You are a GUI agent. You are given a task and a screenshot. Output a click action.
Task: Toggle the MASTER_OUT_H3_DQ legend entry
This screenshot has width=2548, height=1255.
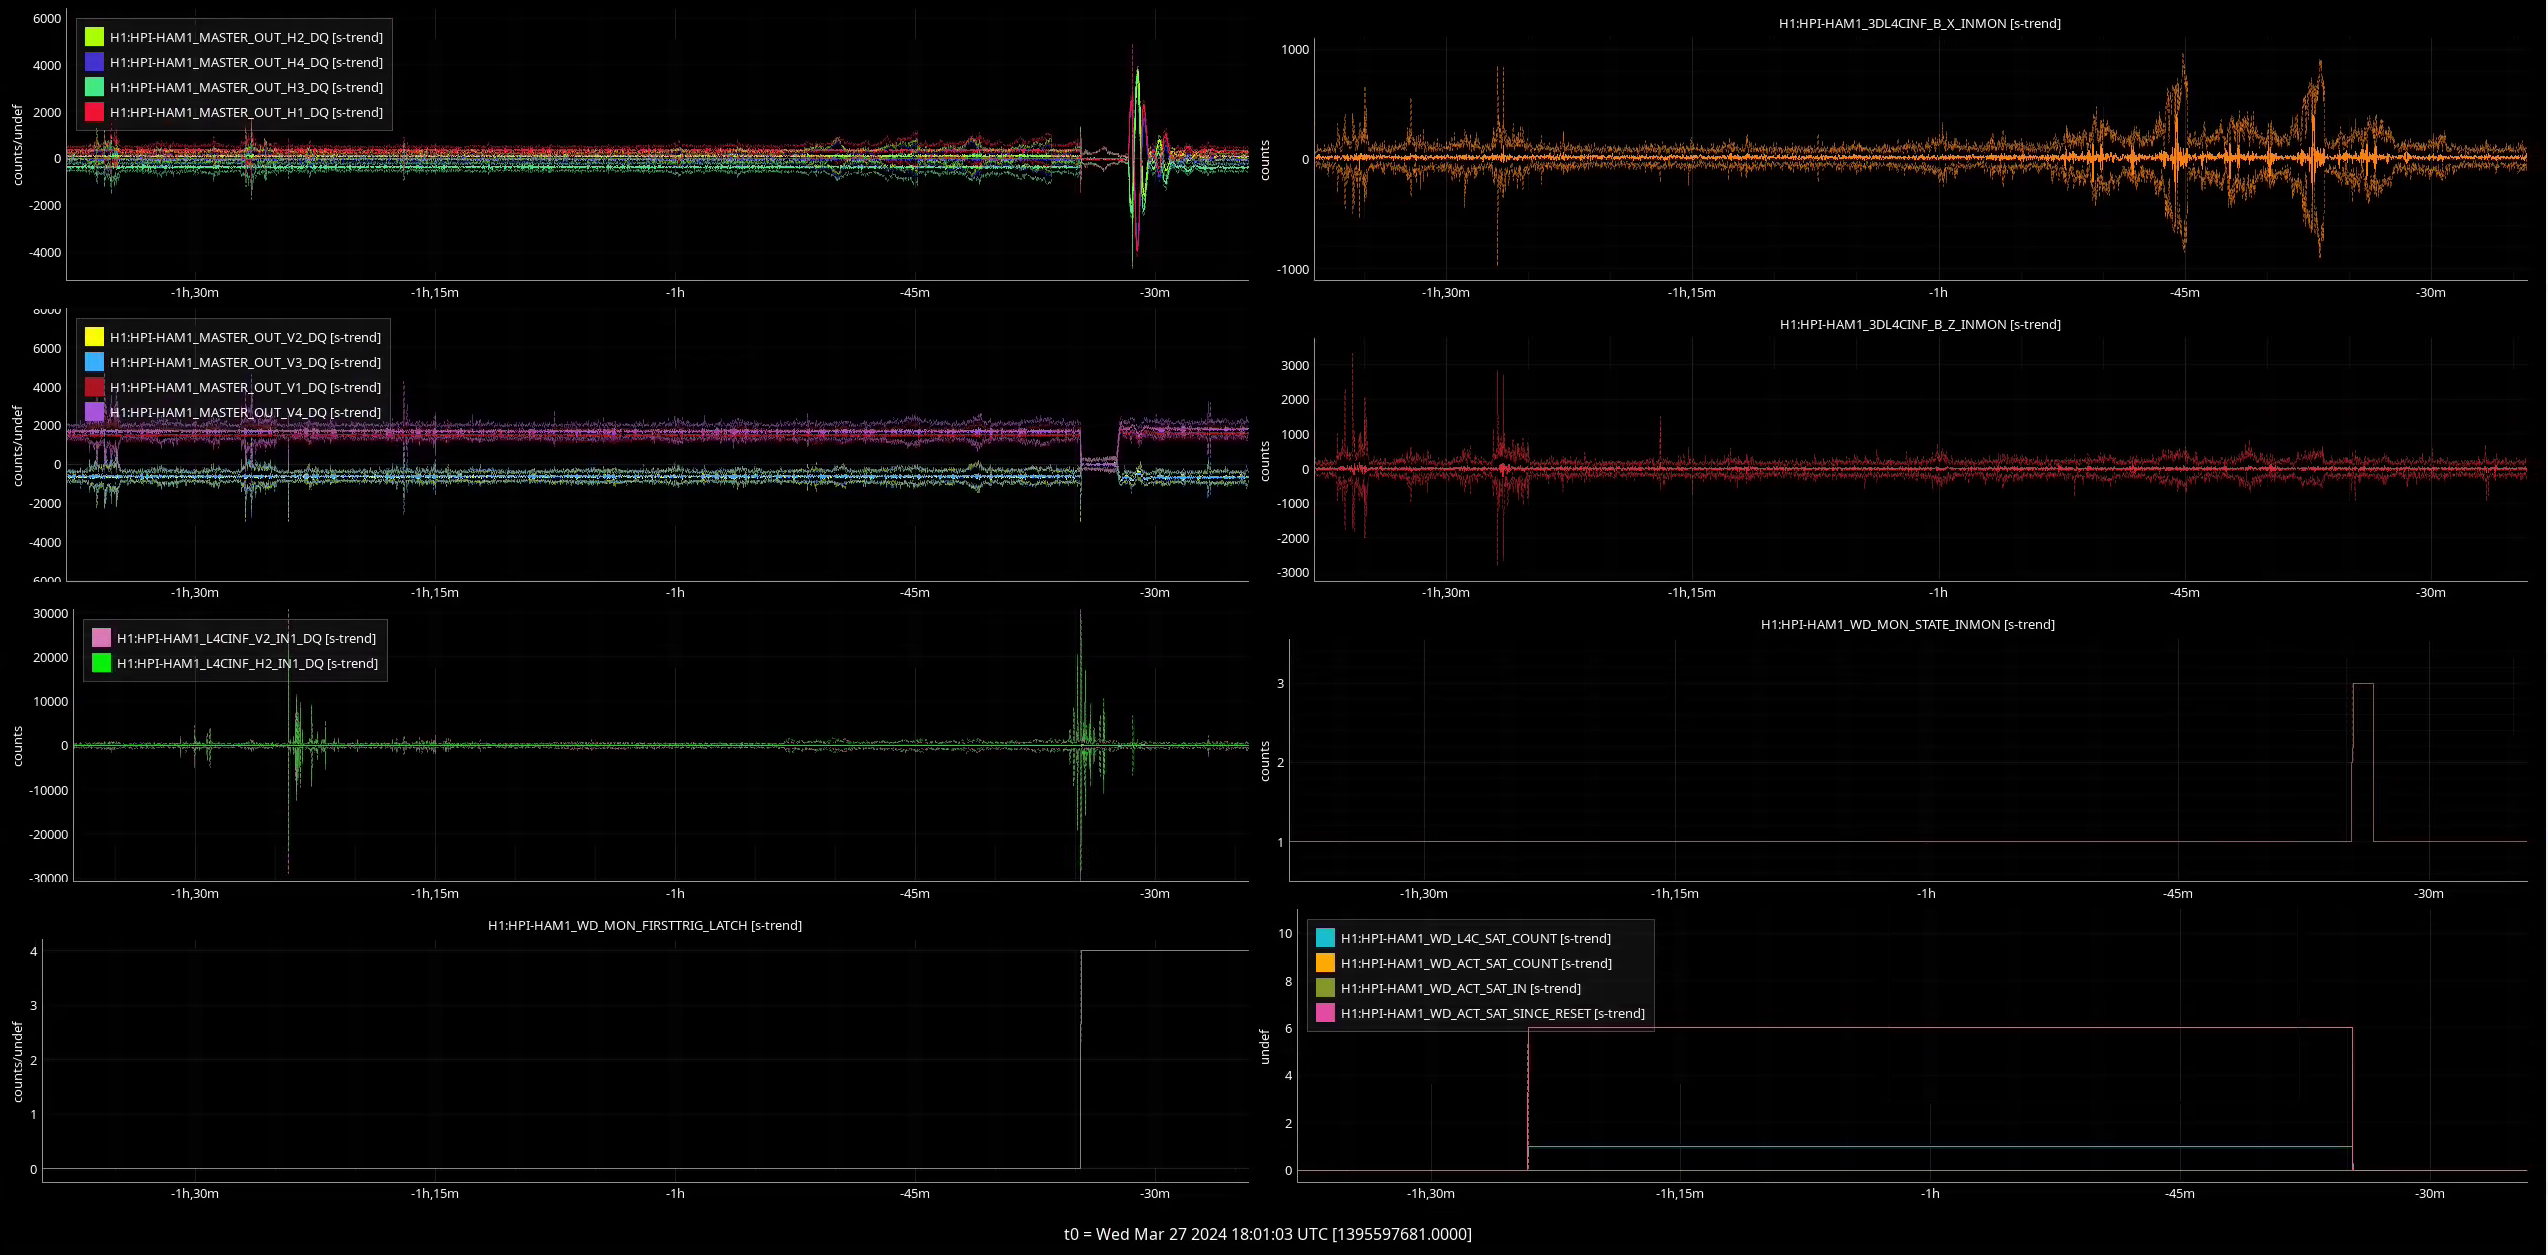[246, 87]
